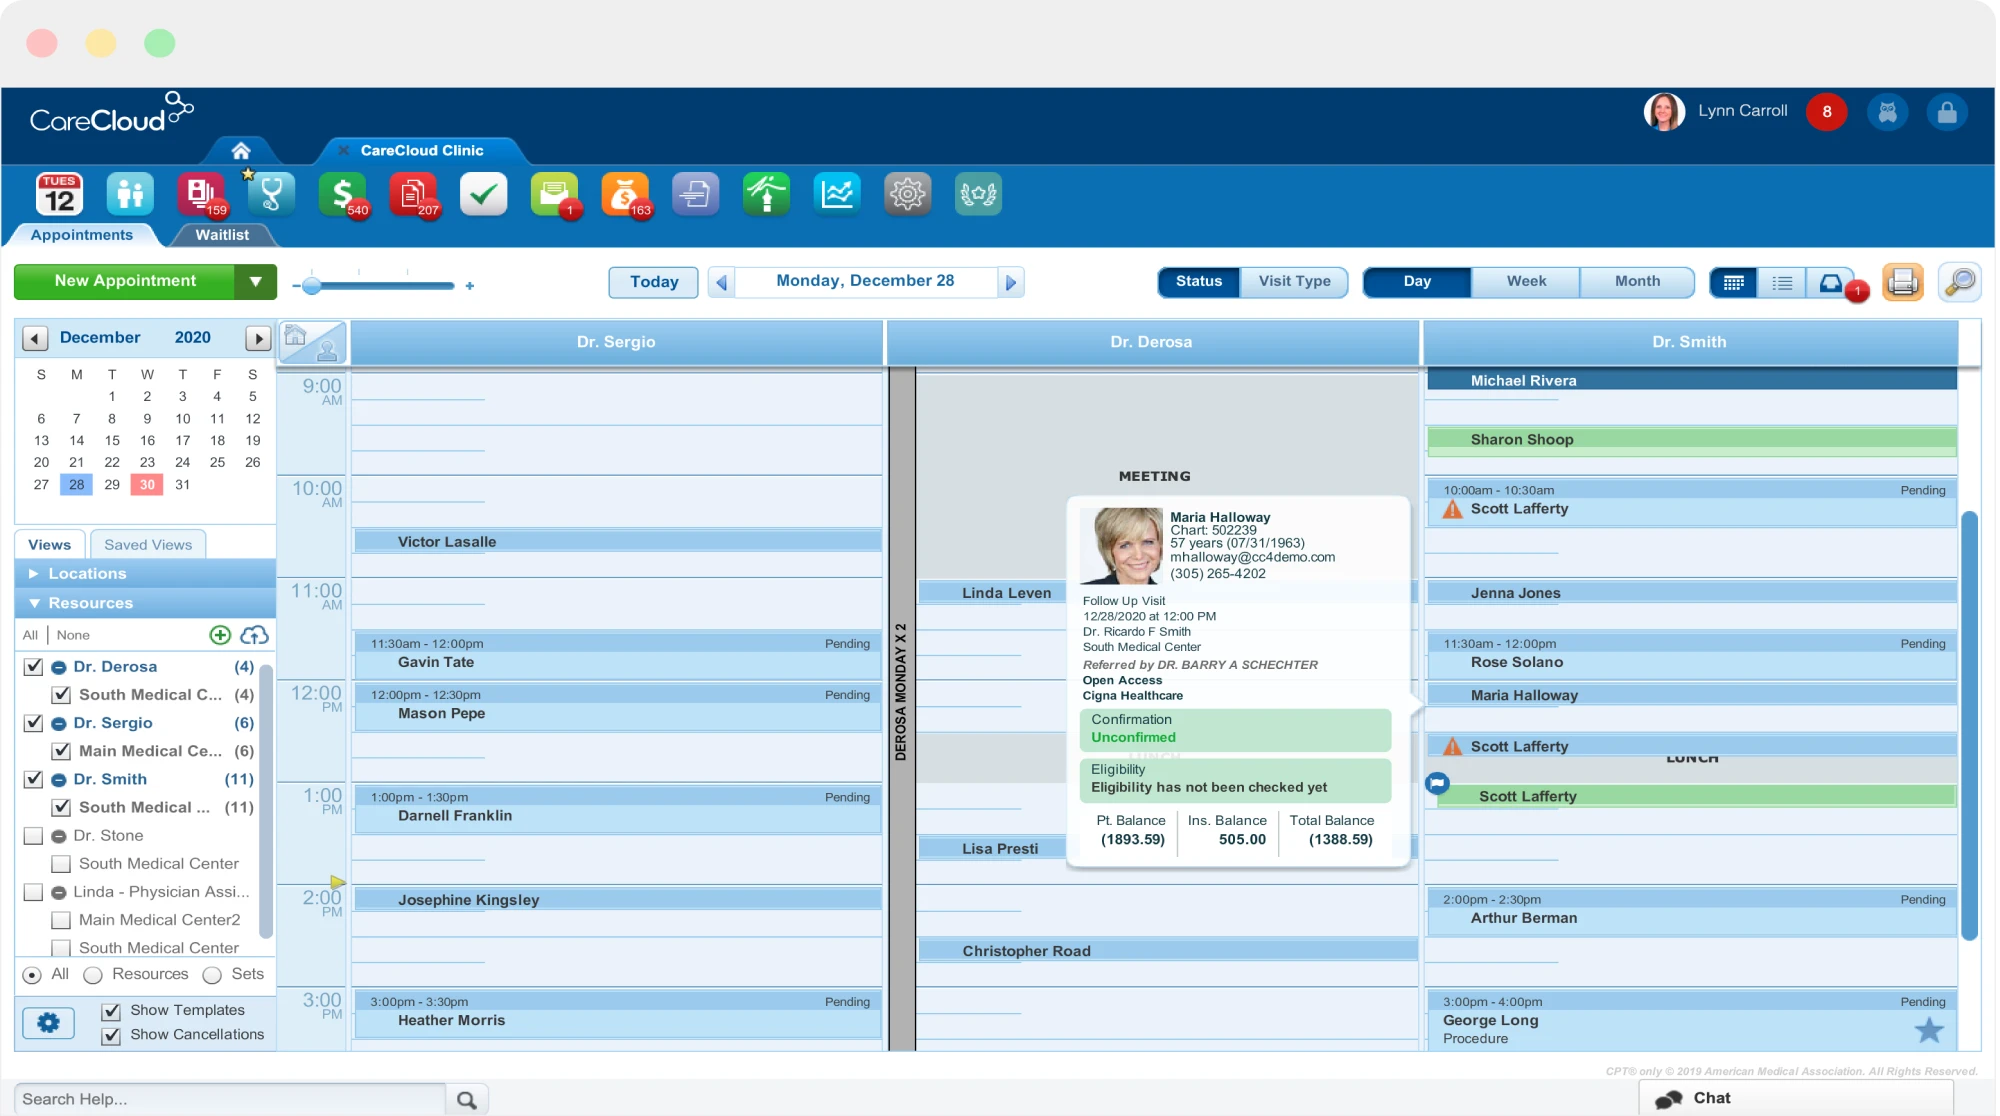Viewport: 2000px width, 1116px height.
Task: Enable the Dr. Stone resource checkbox
Action: 33,836
